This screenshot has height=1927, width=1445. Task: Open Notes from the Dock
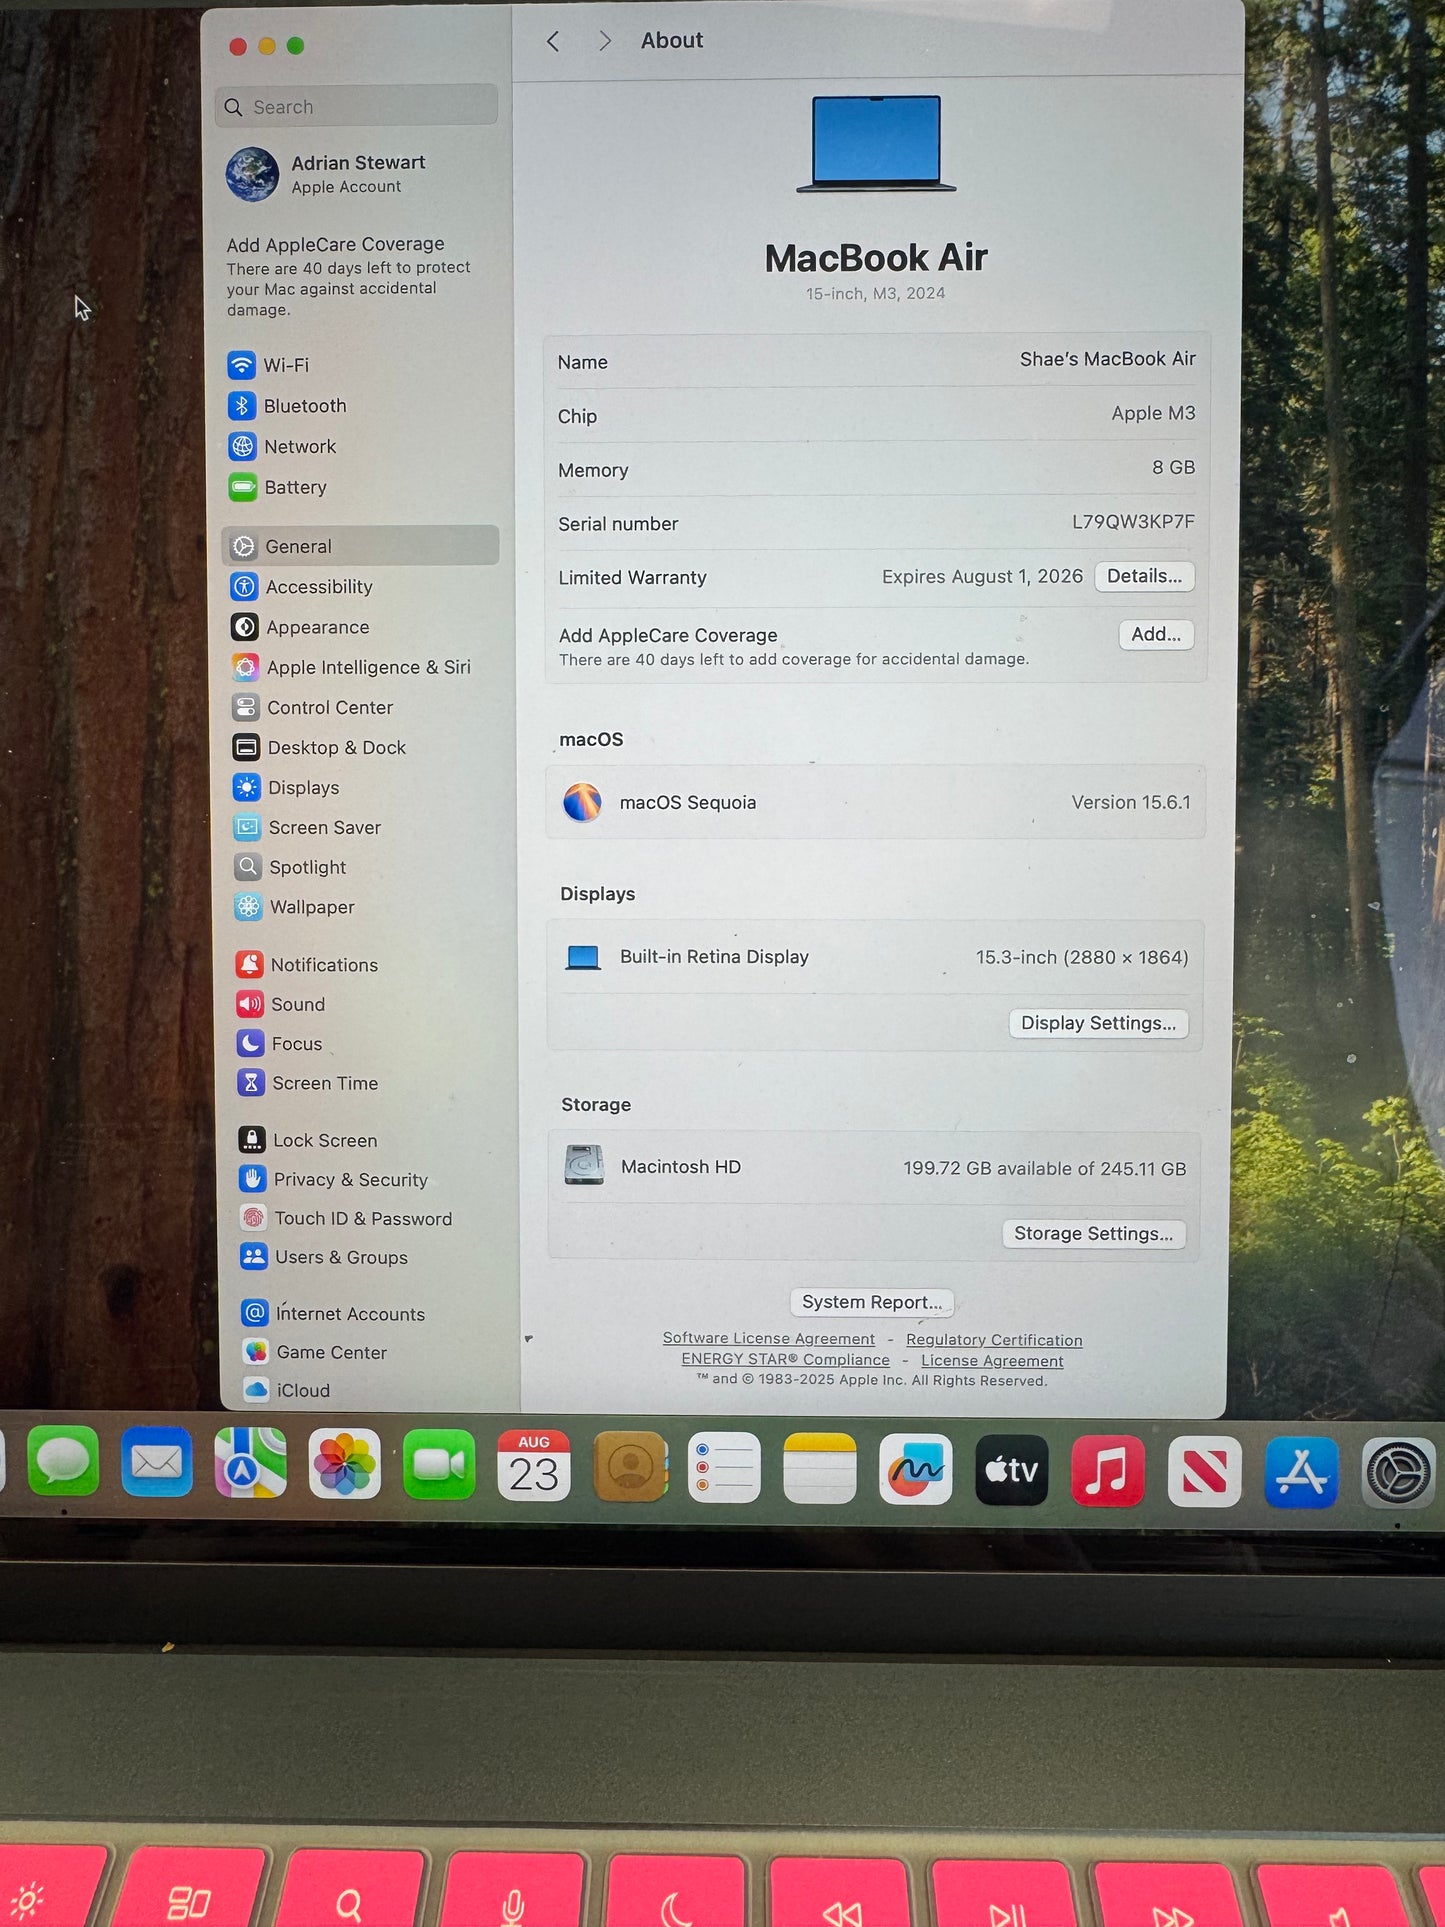[820, 1469]
